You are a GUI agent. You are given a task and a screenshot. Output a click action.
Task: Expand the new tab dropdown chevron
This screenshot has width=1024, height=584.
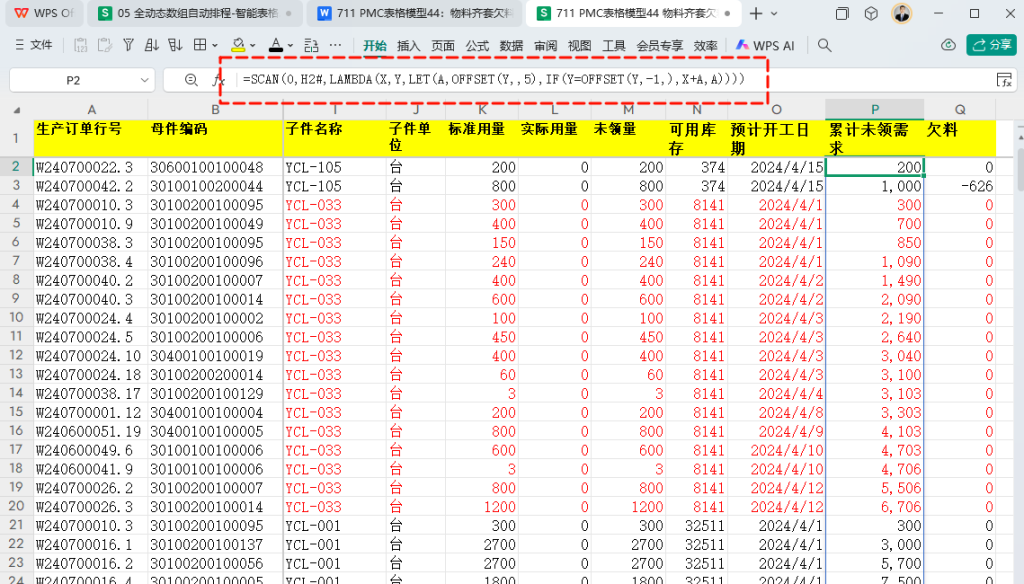point(775,13)
